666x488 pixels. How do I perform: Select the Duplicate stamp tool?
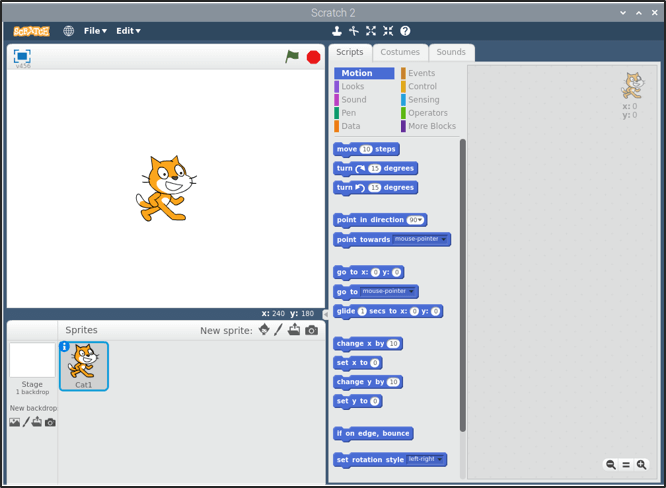point(337,31)
